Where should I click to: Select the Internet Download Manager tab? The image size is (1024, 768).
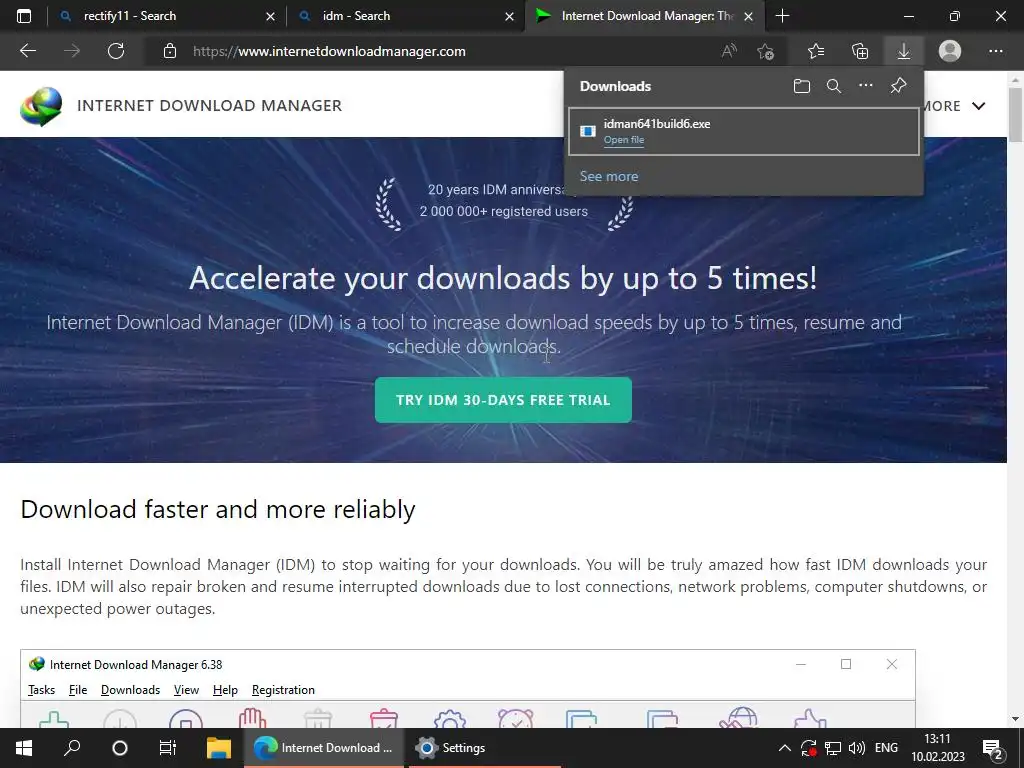tap(643, 16)
